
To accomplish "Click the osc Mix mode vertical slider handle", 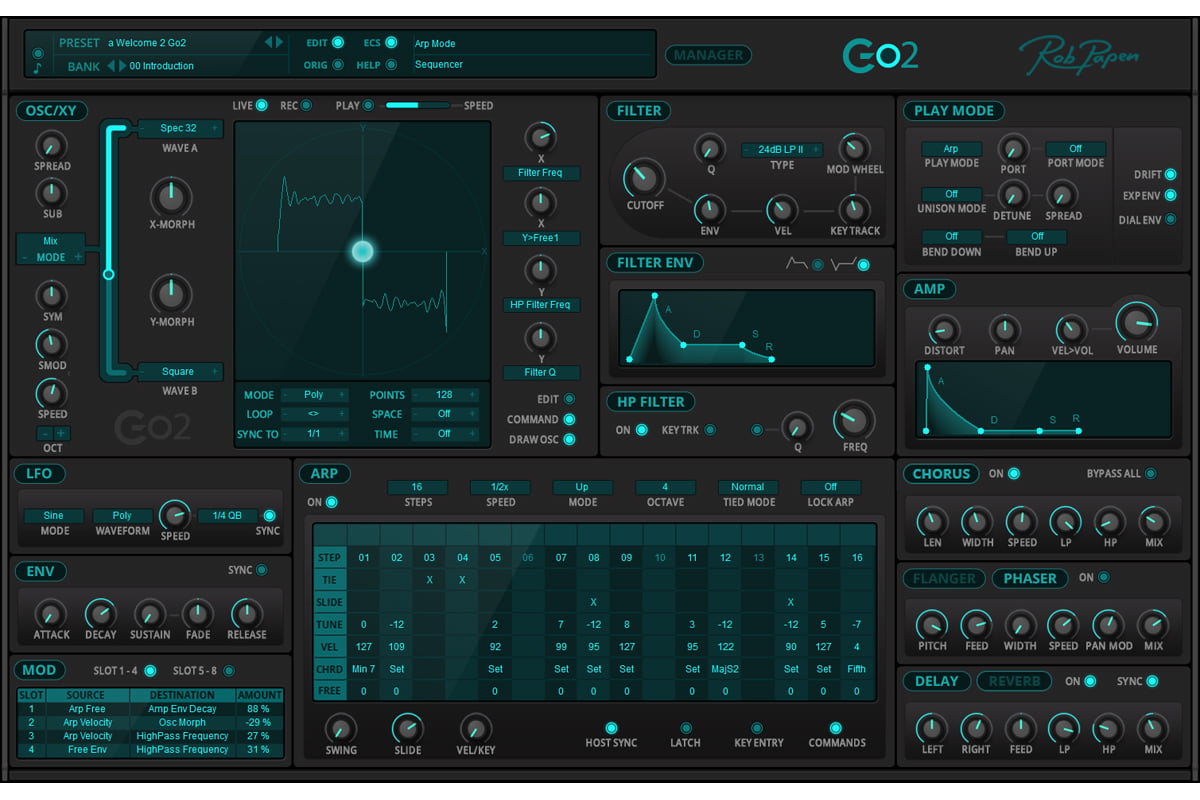I will coord(109,274).
